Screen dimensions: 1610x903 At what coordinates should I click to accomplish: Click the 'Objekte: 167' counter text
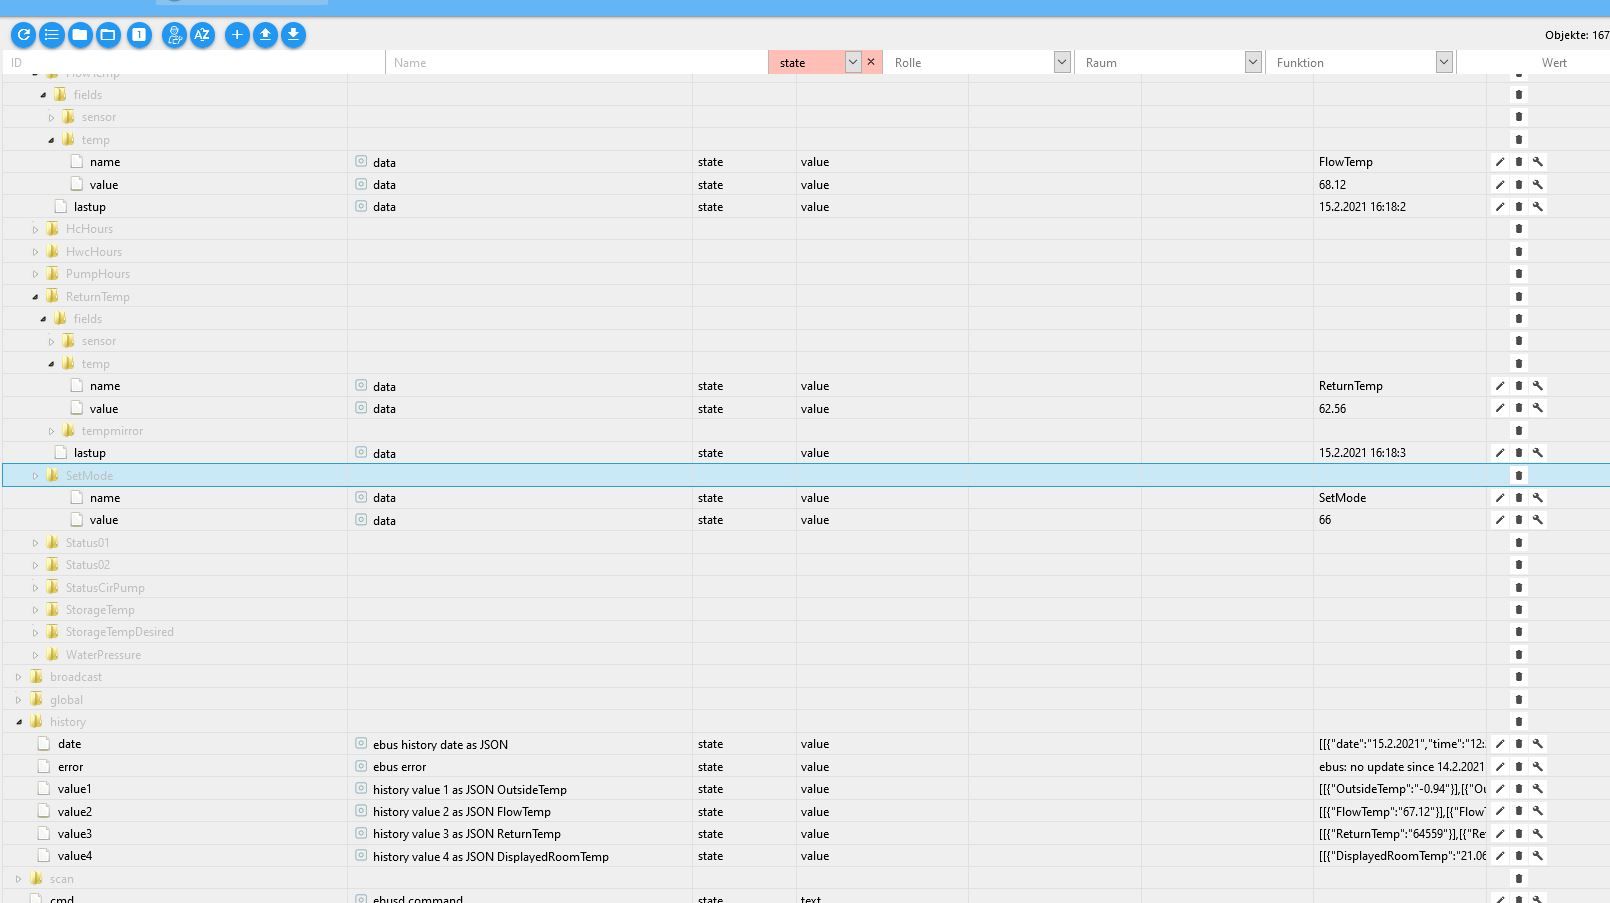(1577, 35)
